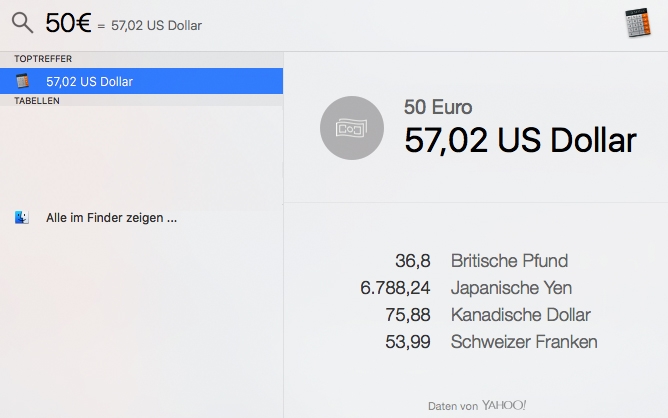Click the Daten von attribution text
The width and height of the screenshot is (668, 418).
(453, 406)
